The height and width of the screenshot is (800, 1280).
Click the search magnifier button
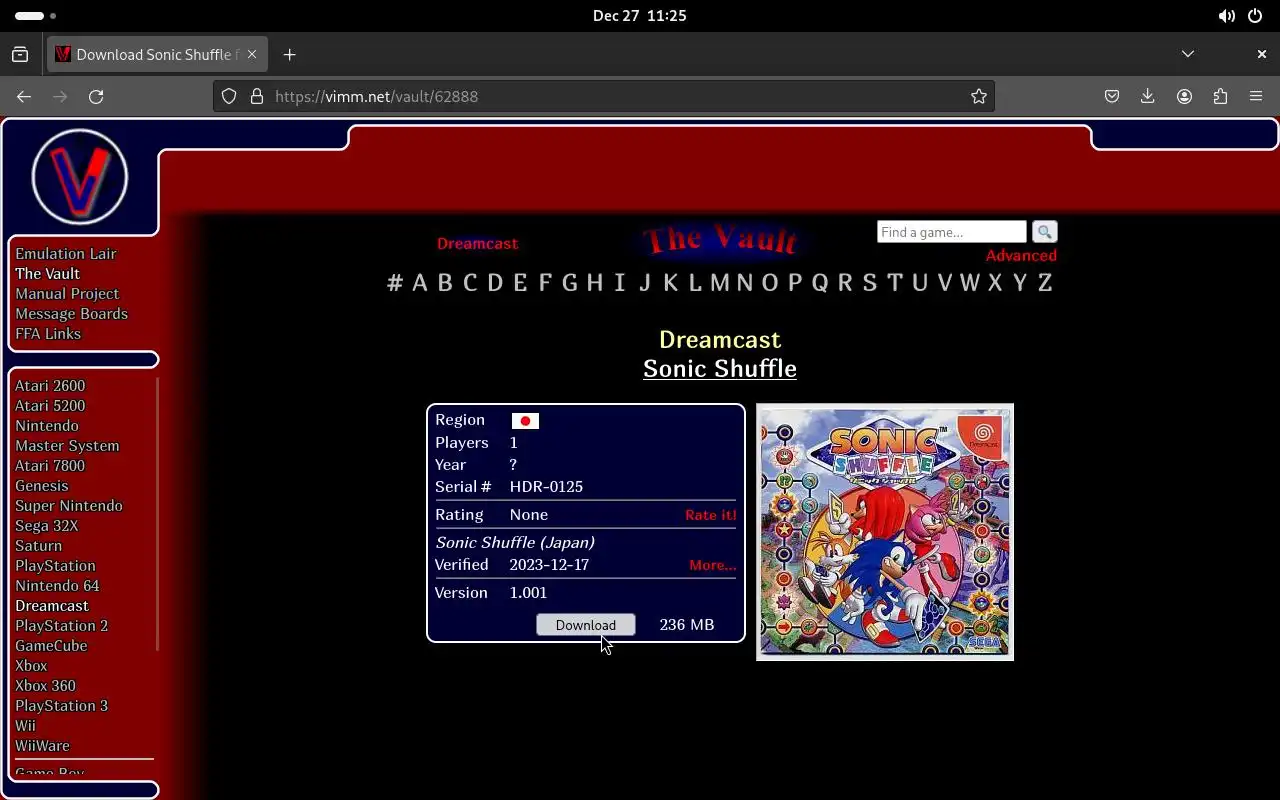1044,232
